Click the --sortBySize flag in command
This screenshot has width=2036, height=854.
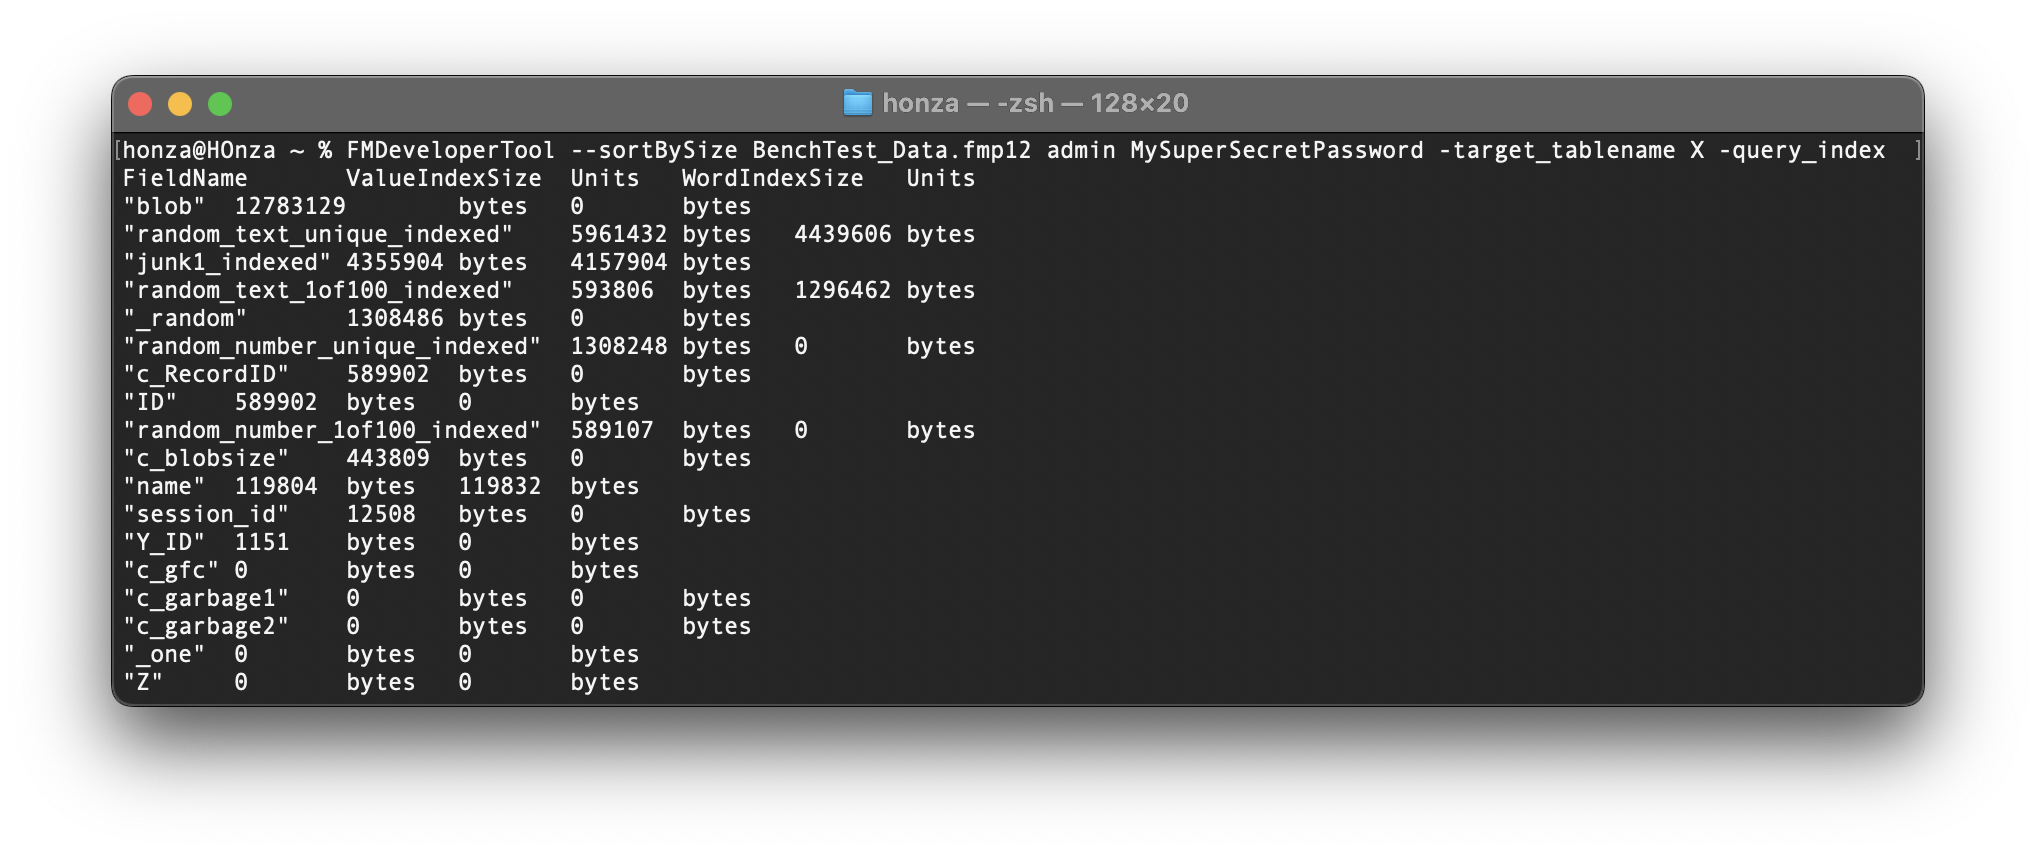[654, 151]
